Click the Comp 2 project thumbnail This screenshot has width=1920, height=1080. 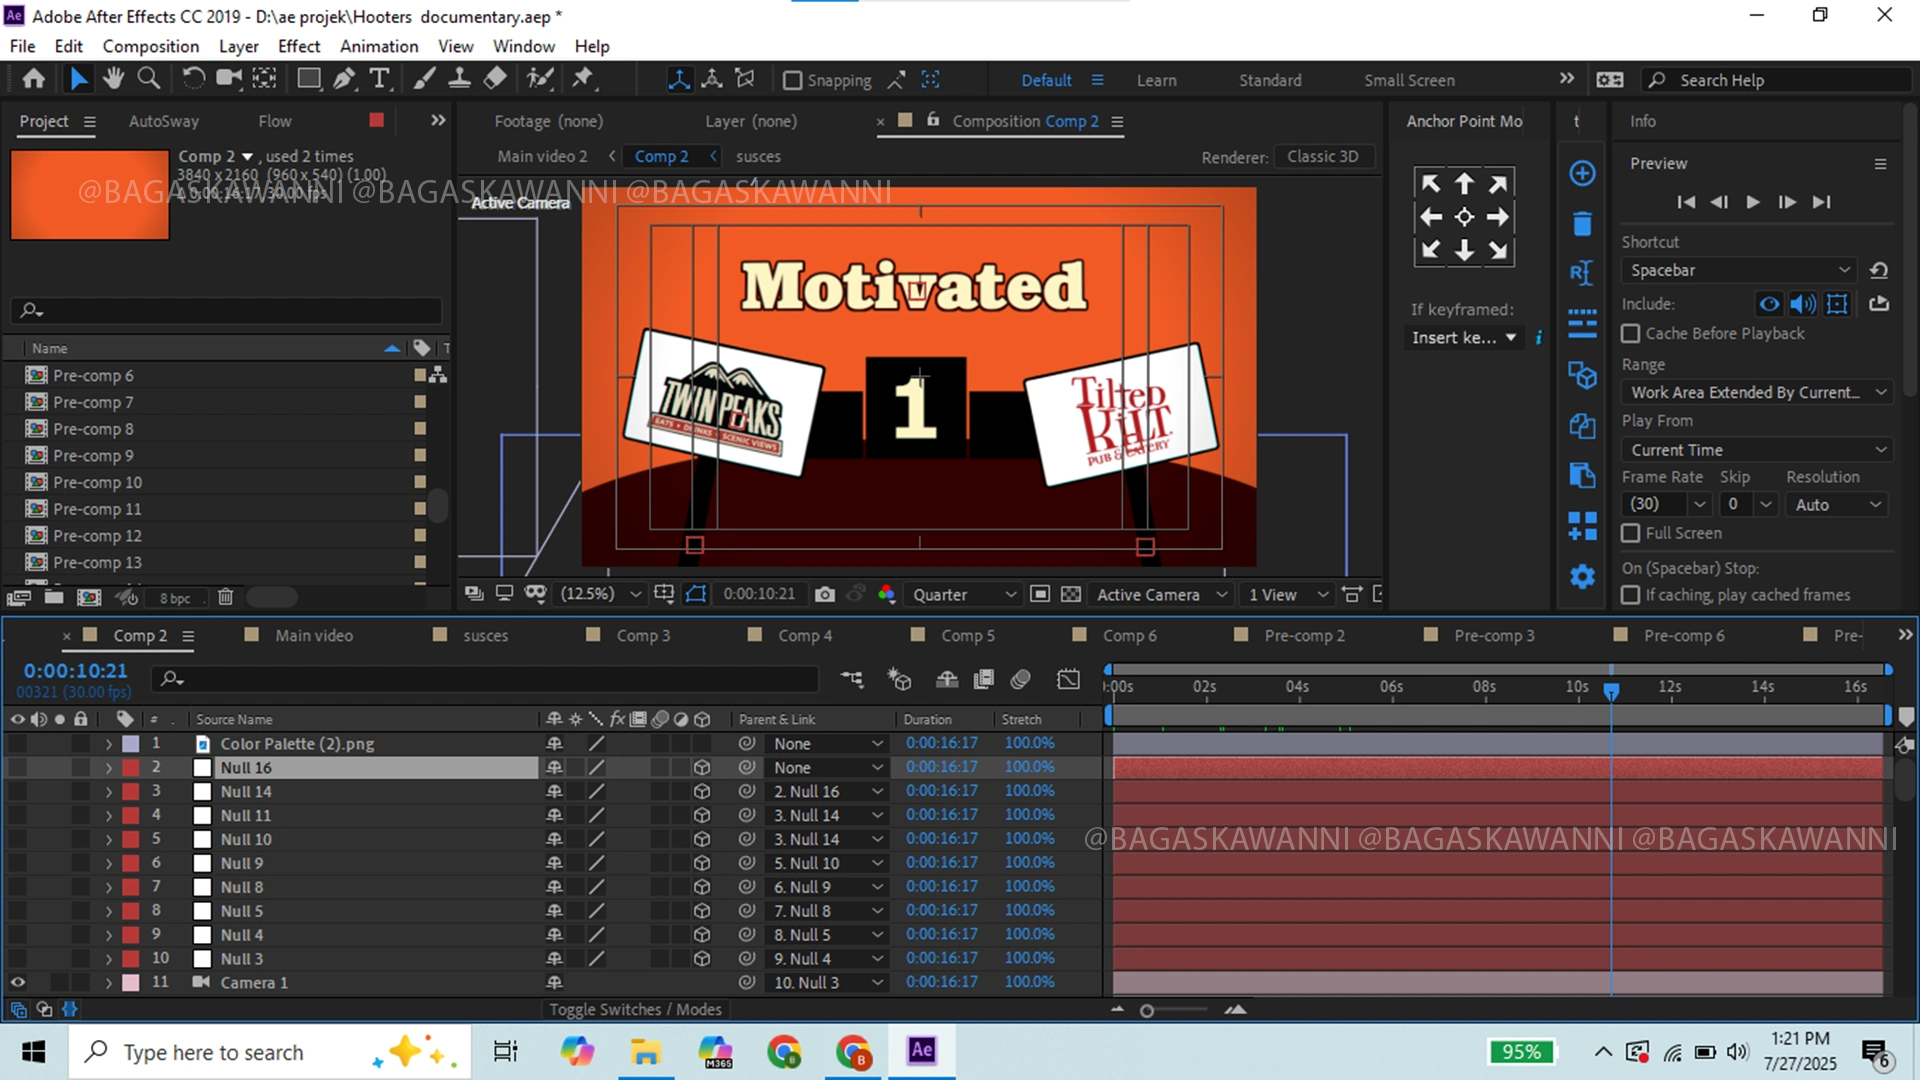(x=90, y=195)
